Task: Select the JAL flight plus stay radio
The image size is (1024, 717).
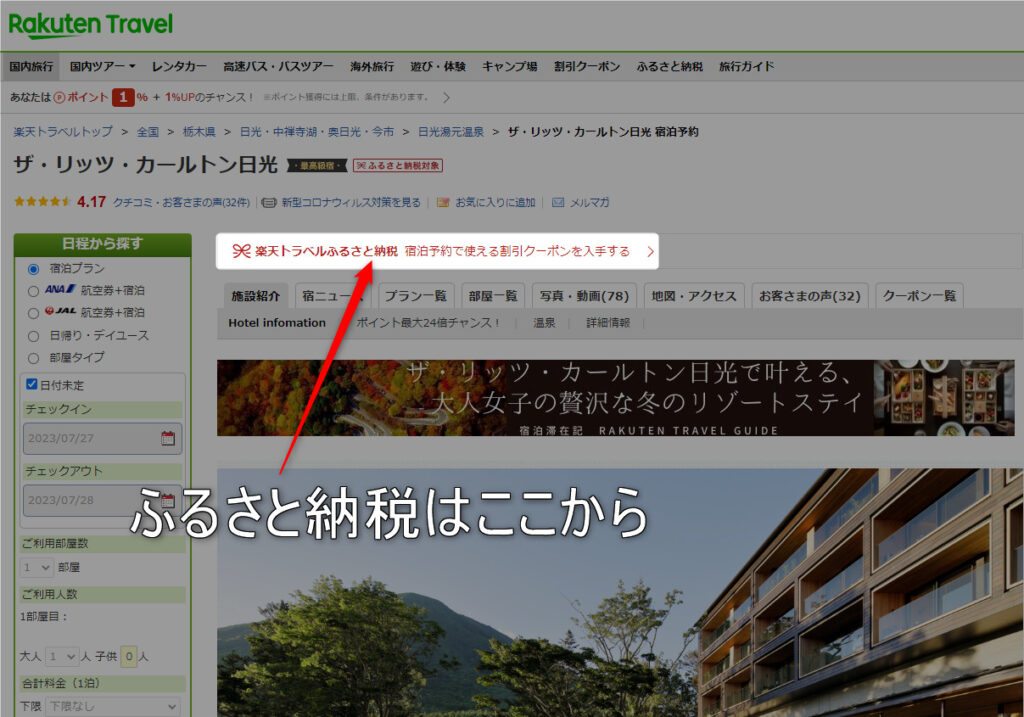Action: tap(34, 313)
